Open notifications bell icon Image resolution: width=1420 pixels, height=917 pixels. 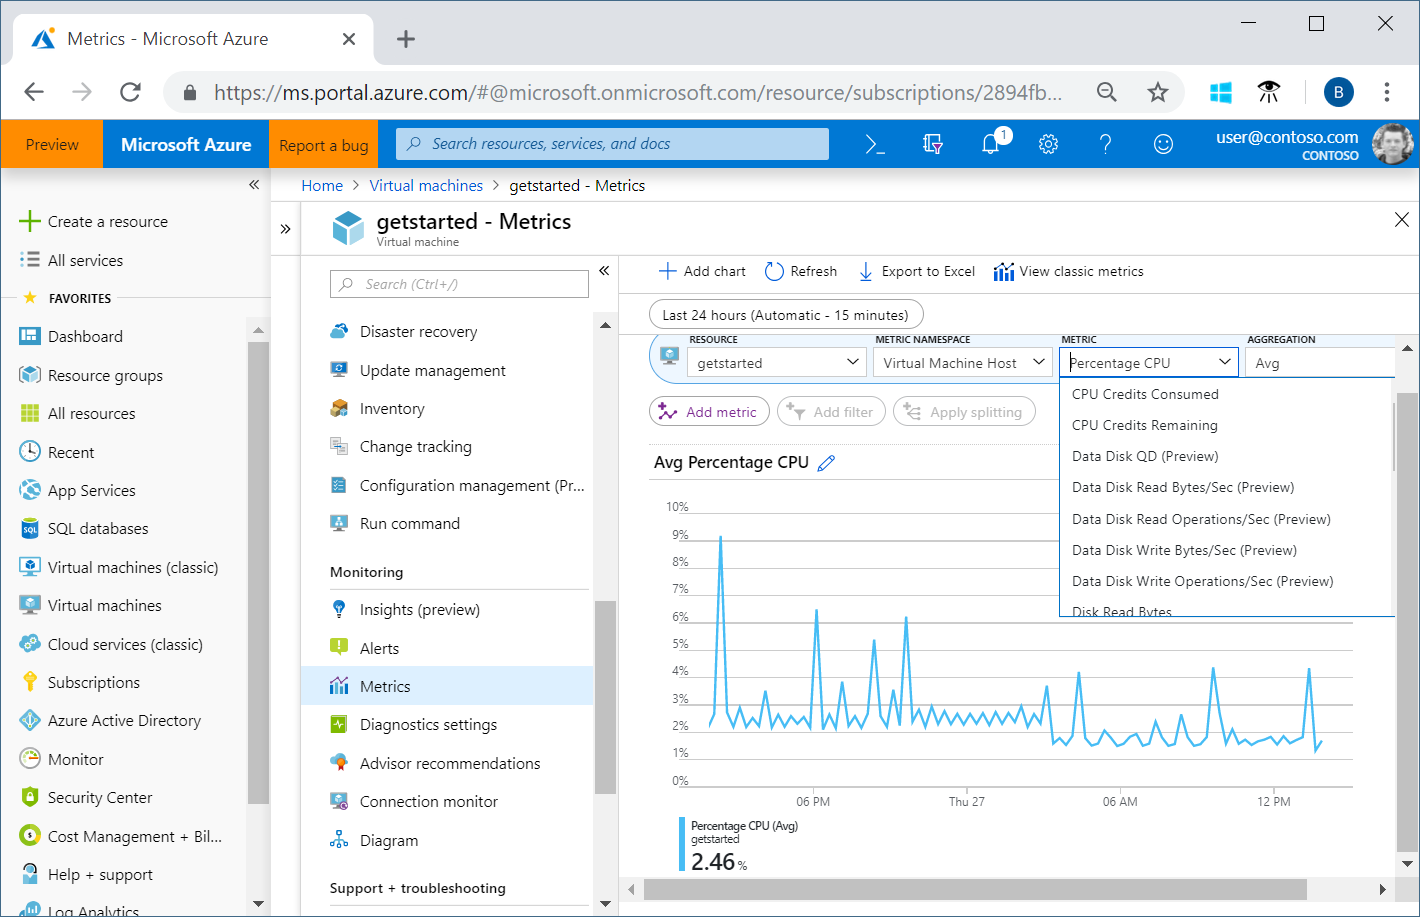pyautogui.click(x=991, y=144)
